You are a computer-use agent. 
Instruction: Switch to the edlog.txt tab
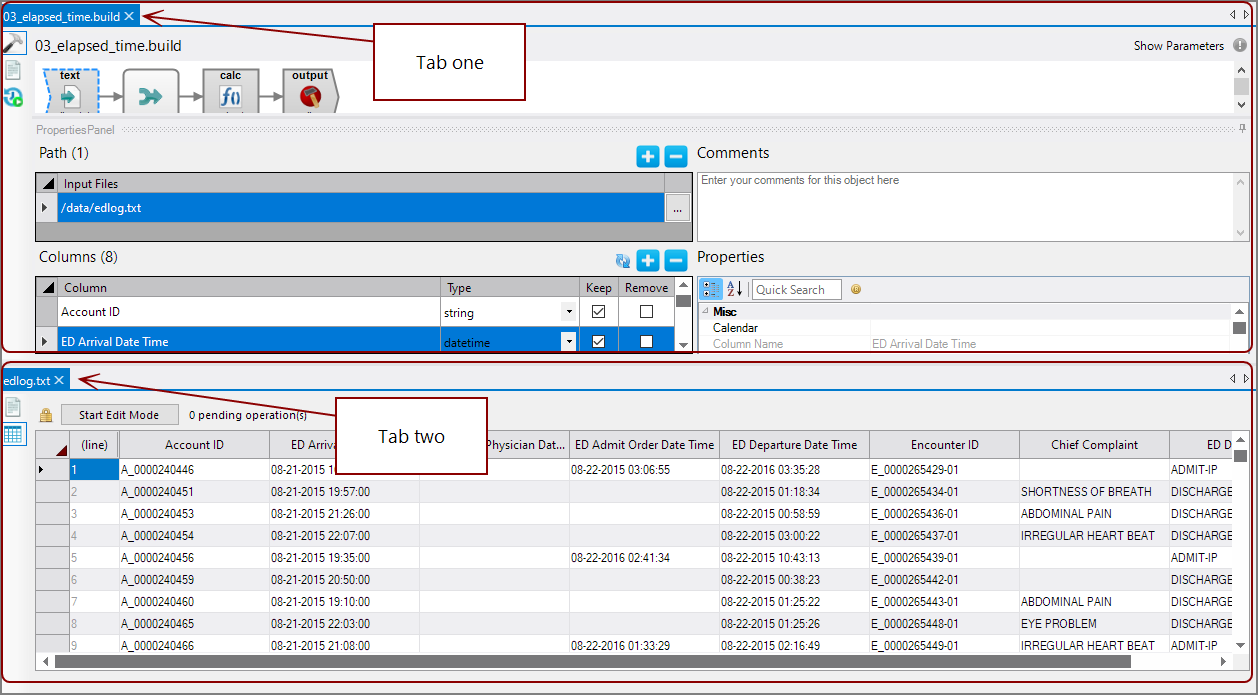pyautogui.click(x=26, y=380)
